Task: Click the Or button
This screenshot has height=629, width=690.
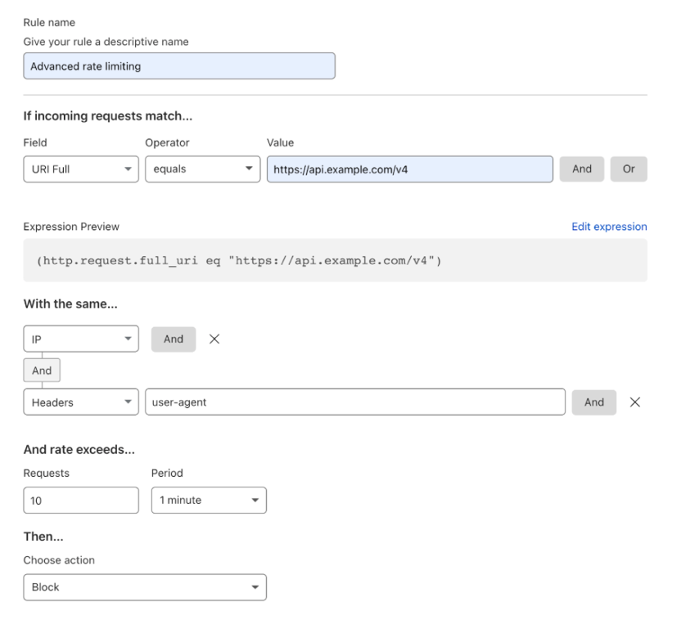Action: [x=628, y=169]
